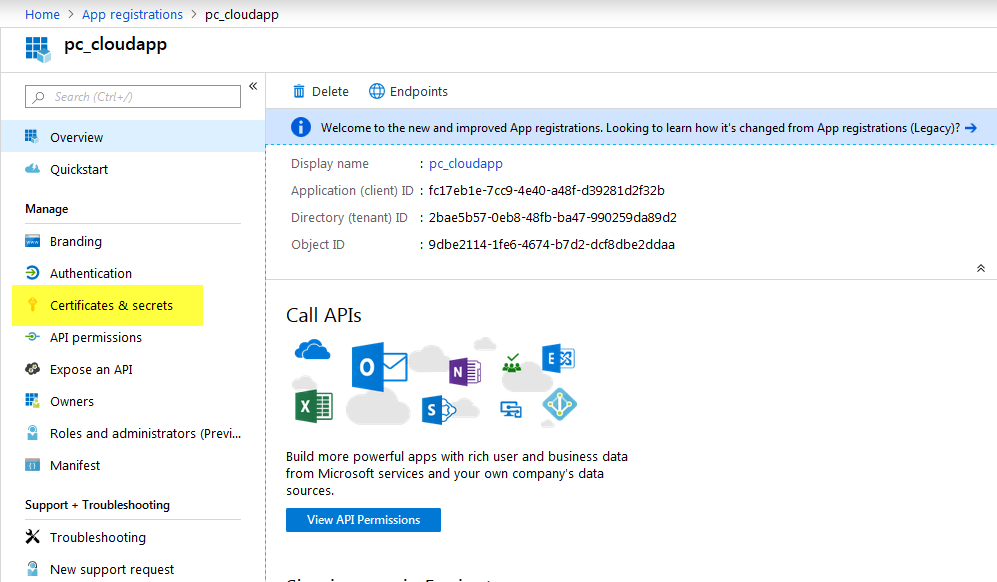Collapse the app details section chevron
Viewport: 997px width, 582px height.
(980, 268)
